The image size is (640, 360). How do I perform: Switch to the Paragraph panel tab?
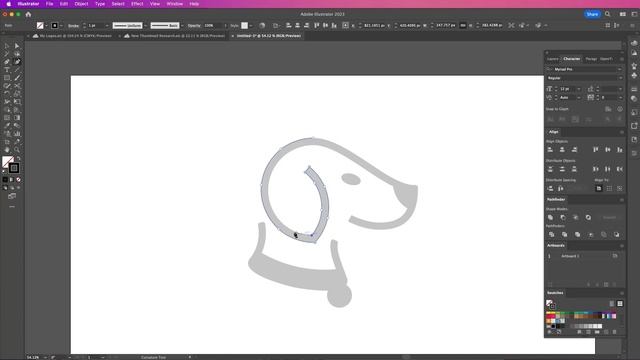tap(591, 59)
